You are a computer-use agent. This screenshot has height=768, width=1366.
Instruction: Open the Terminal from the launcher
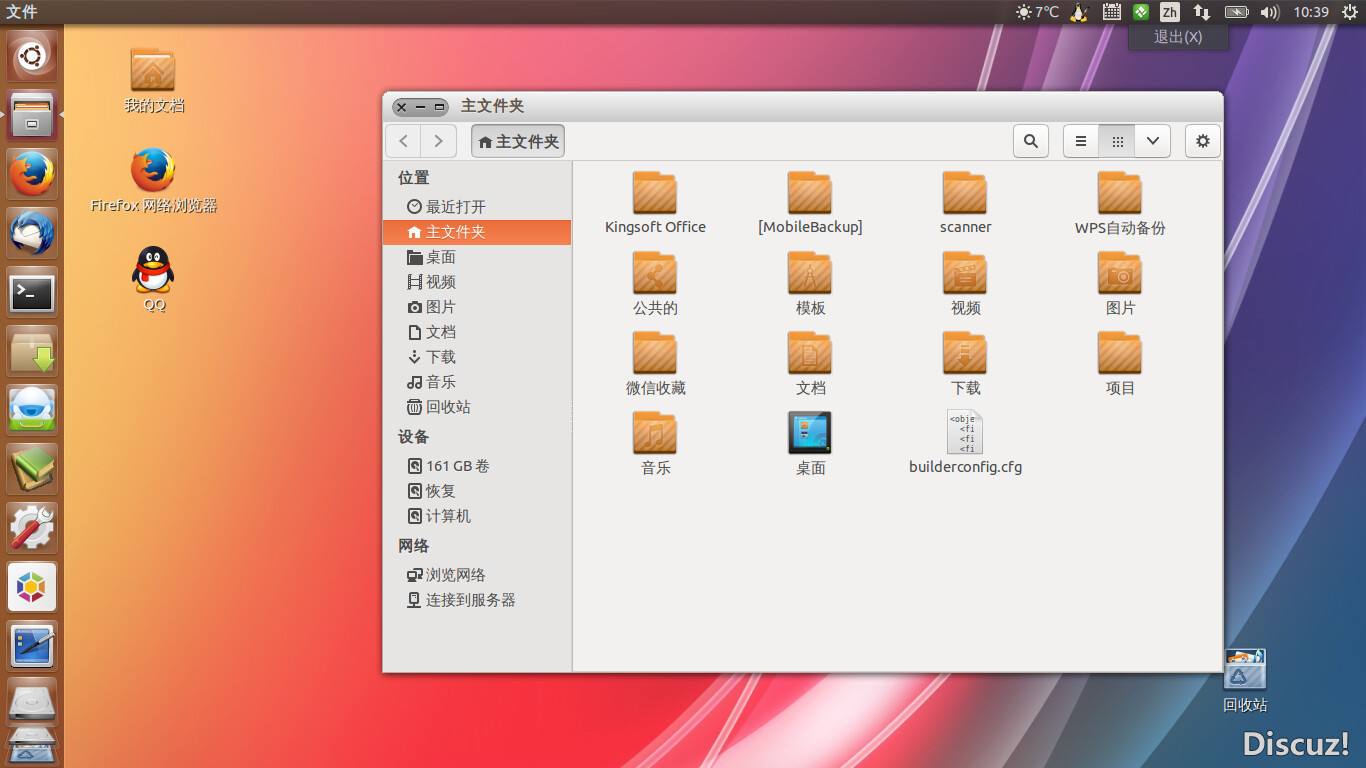(x=32, y=293)
